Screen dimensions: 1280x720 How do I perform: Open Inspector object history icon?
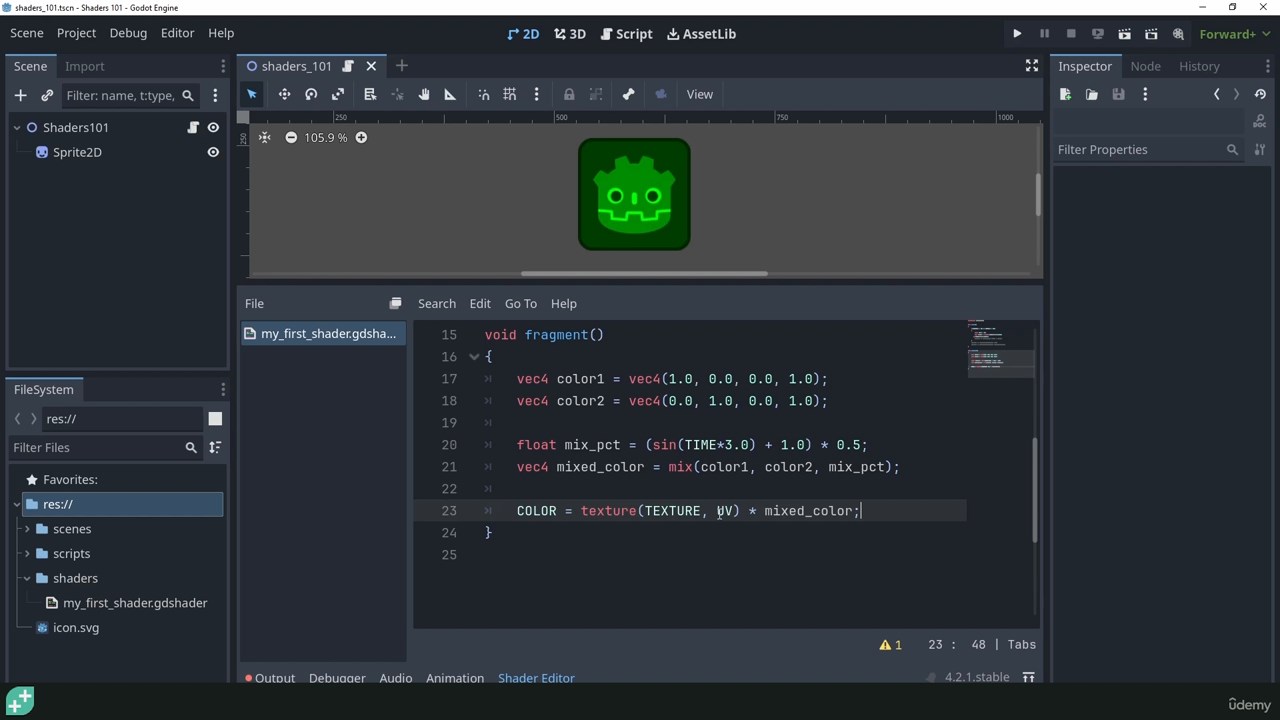1260,94
